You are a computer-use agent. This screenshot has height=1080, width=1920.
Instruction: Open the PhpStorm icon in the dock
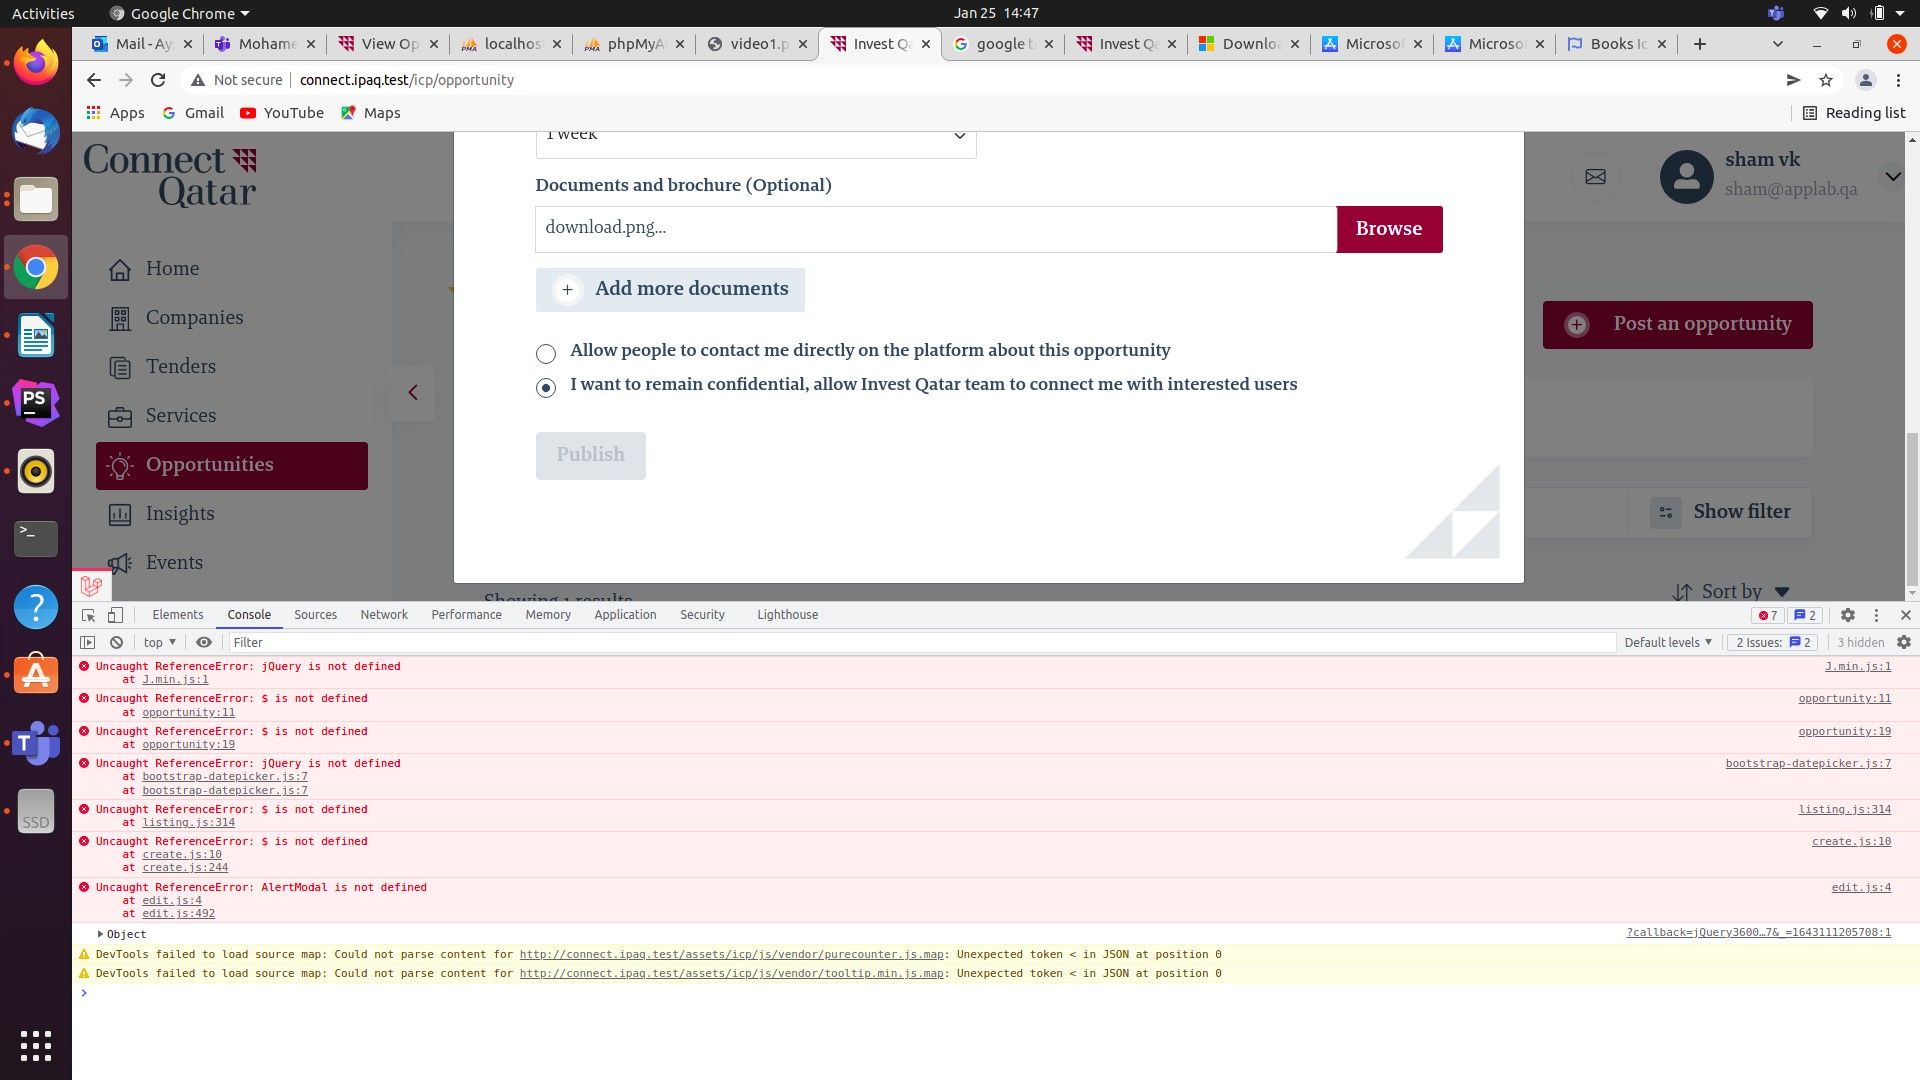(36, 402)
